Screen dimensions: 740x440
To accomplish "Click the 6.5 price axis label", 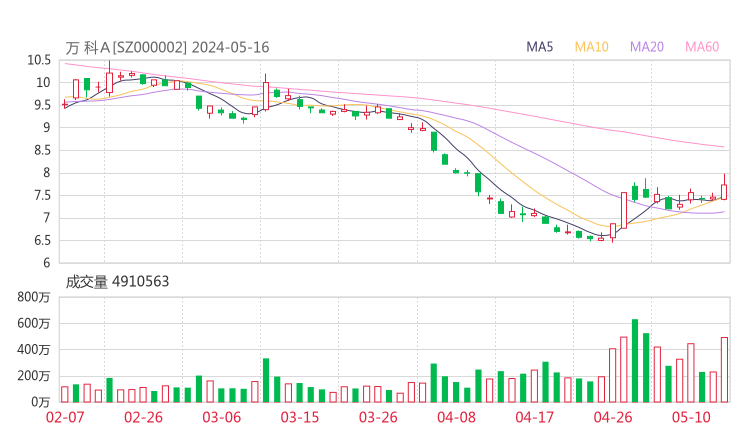I will click(42, 240).
